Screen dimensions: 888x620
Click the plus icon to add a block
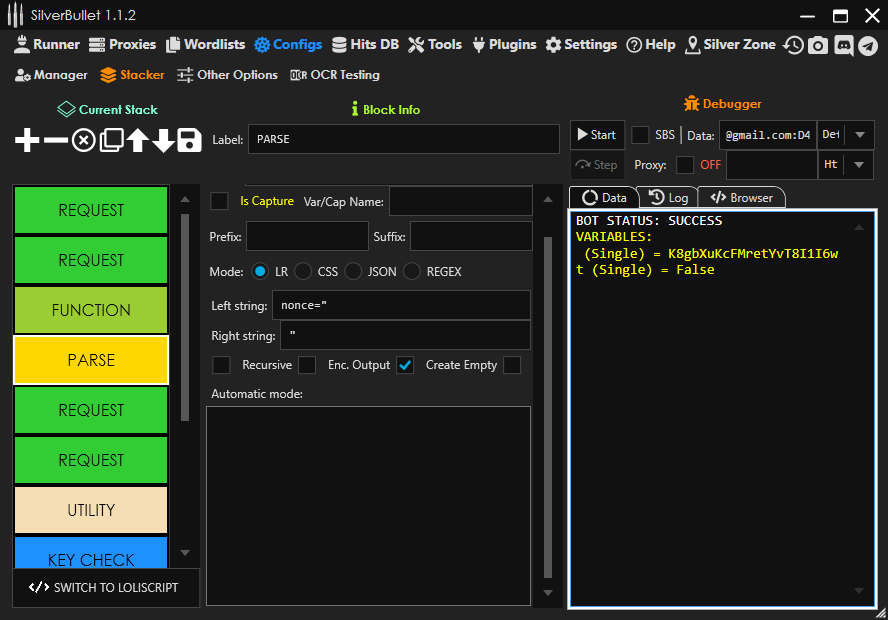[x=28, y=140]
